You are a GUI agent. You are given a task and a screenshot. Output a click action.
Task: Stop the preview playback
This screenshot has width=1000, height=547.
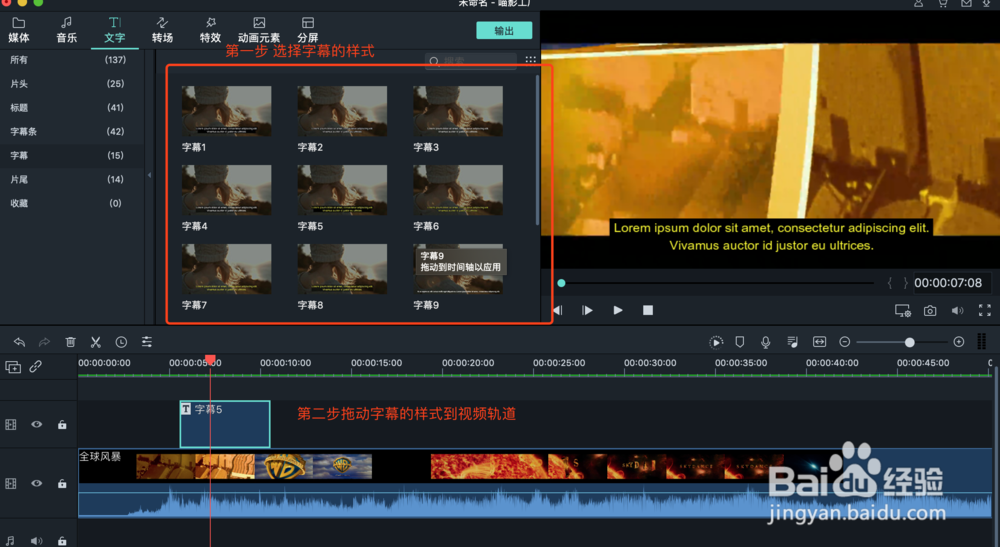(x=648, y=310)
